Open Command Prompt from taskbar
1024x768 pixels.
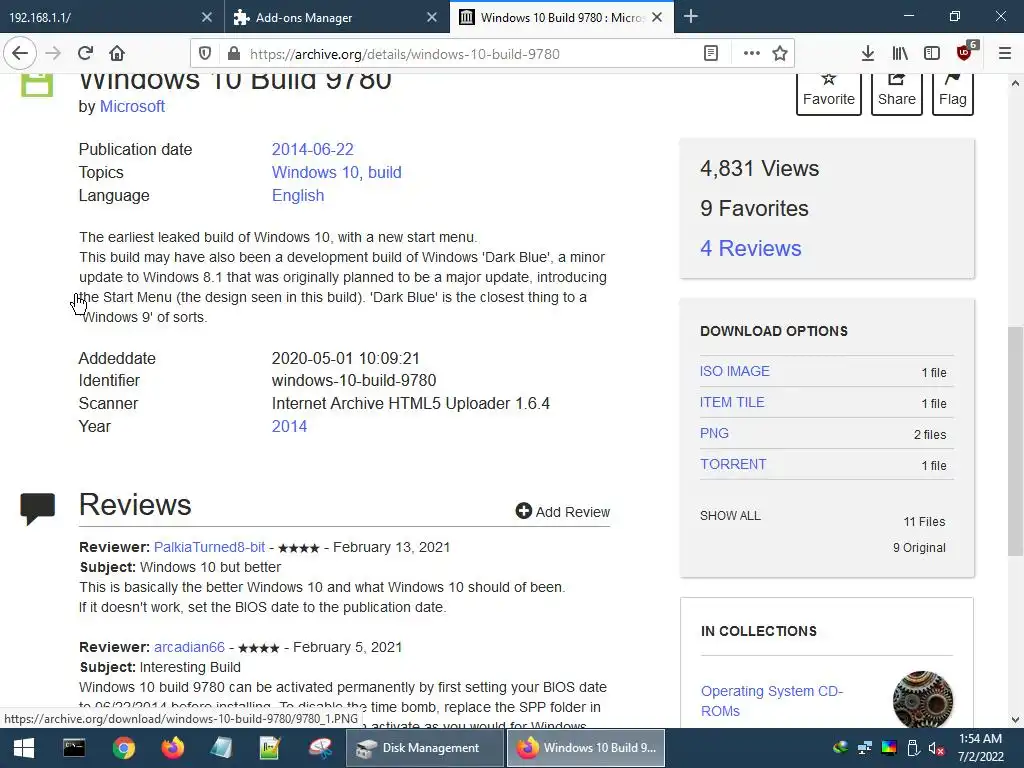tap(74, 748)
